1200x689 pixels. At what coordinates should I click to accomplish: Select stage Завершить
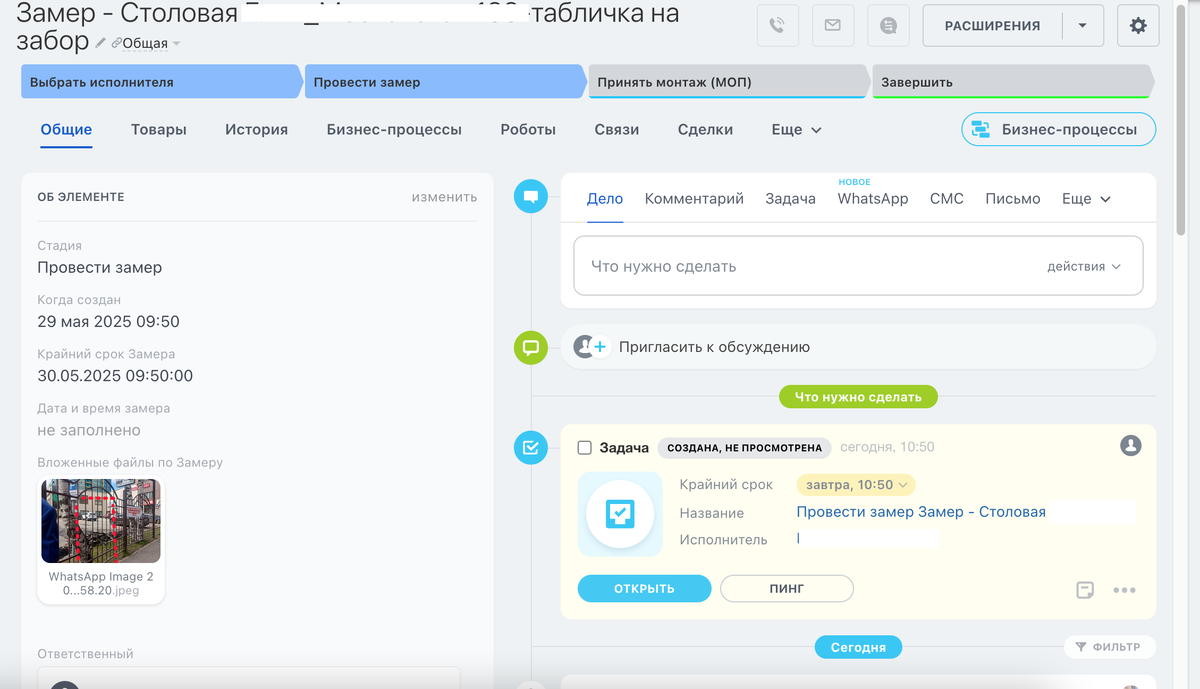pos(1012,82)
